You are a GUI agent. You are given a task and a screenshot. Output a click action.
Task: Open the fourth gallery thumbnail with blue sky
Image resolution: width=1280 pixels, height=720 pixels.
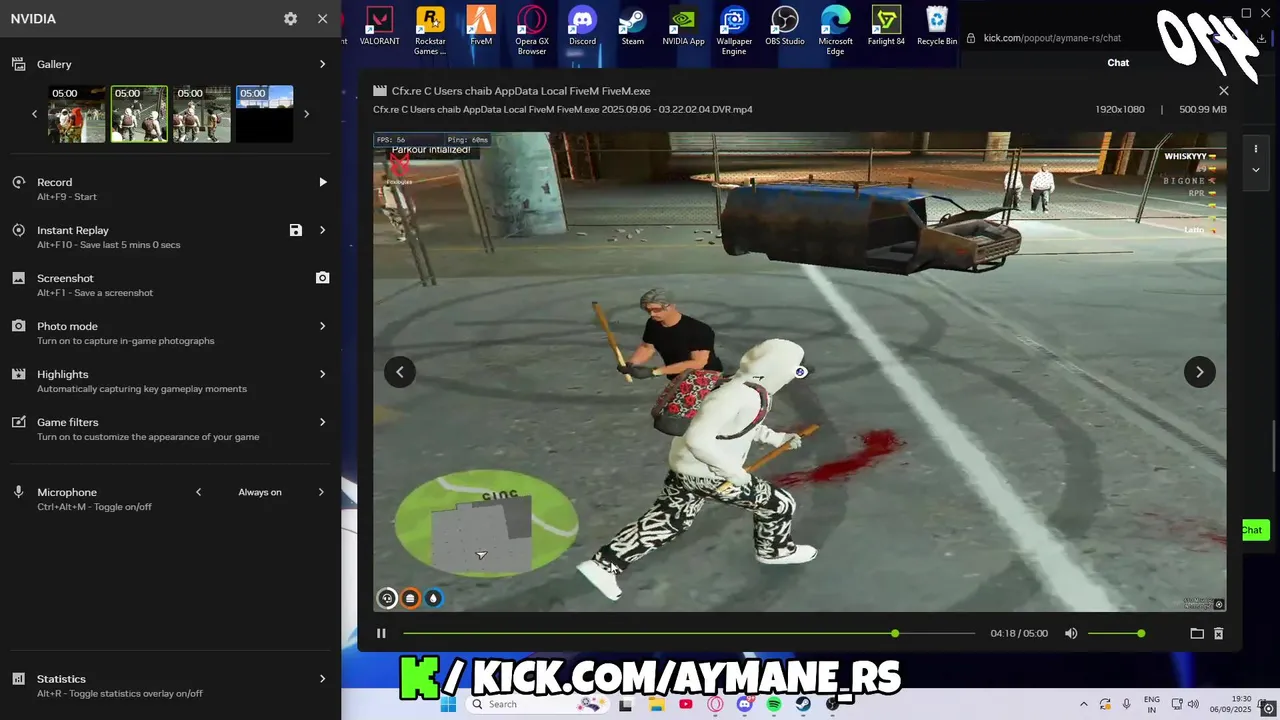pos(264,114)
